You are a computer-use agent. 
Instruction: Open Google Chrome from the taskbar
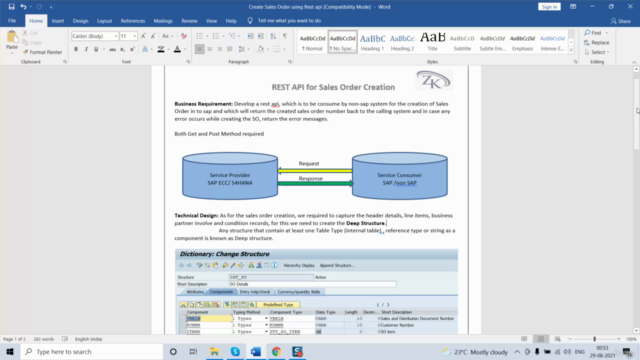276,351
